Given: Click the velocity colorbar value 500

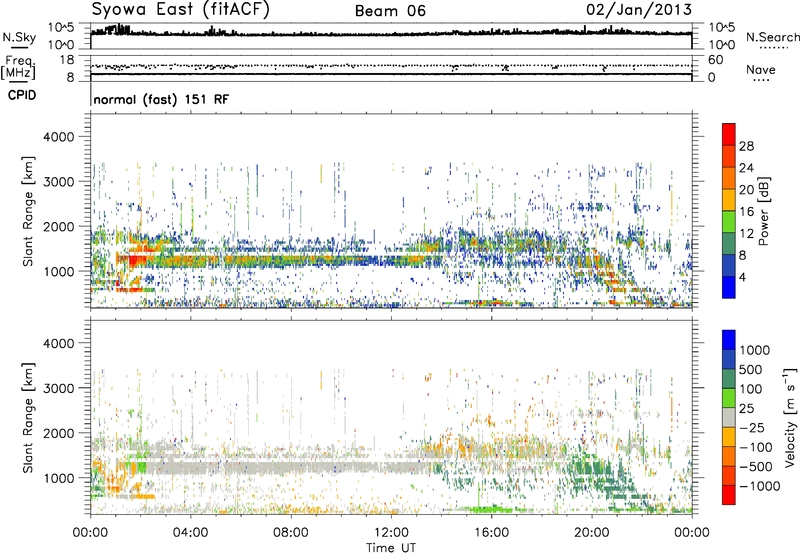Looking at the screenshot, I should tap(751, 369).
